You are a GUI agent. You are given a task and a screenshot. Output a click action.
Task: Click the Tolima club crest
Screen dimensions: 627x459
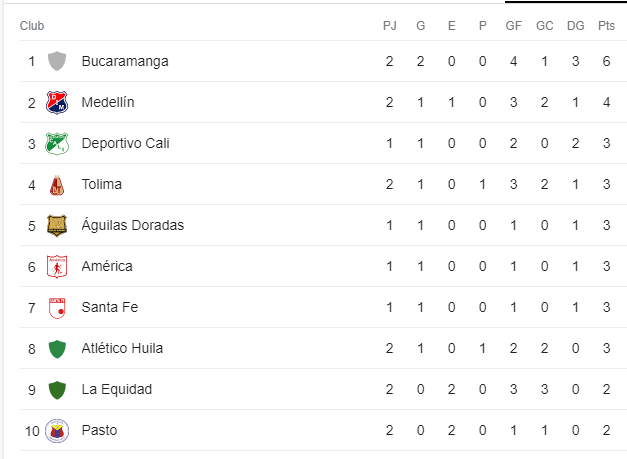click(x=57, y=185)
